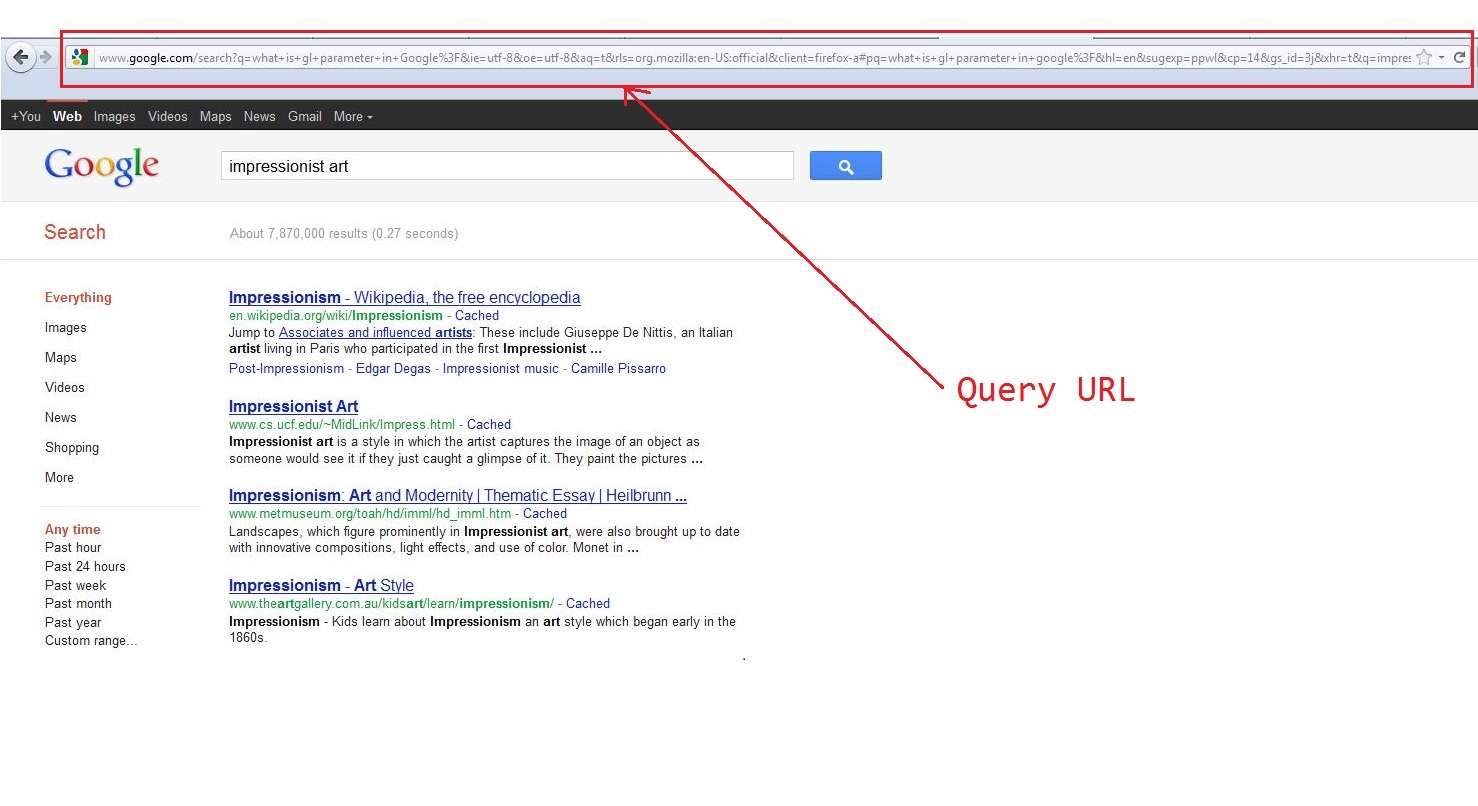Open the Camille Pissarro sitelink

618,369
